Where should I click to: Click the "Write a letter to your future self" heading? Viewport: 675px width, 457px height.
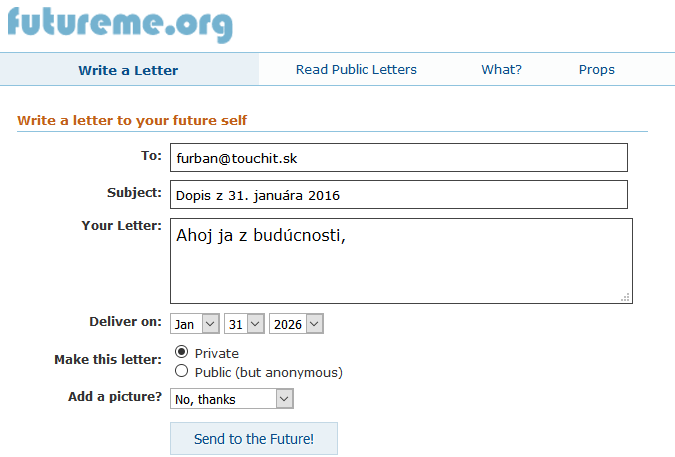(132, 121)
